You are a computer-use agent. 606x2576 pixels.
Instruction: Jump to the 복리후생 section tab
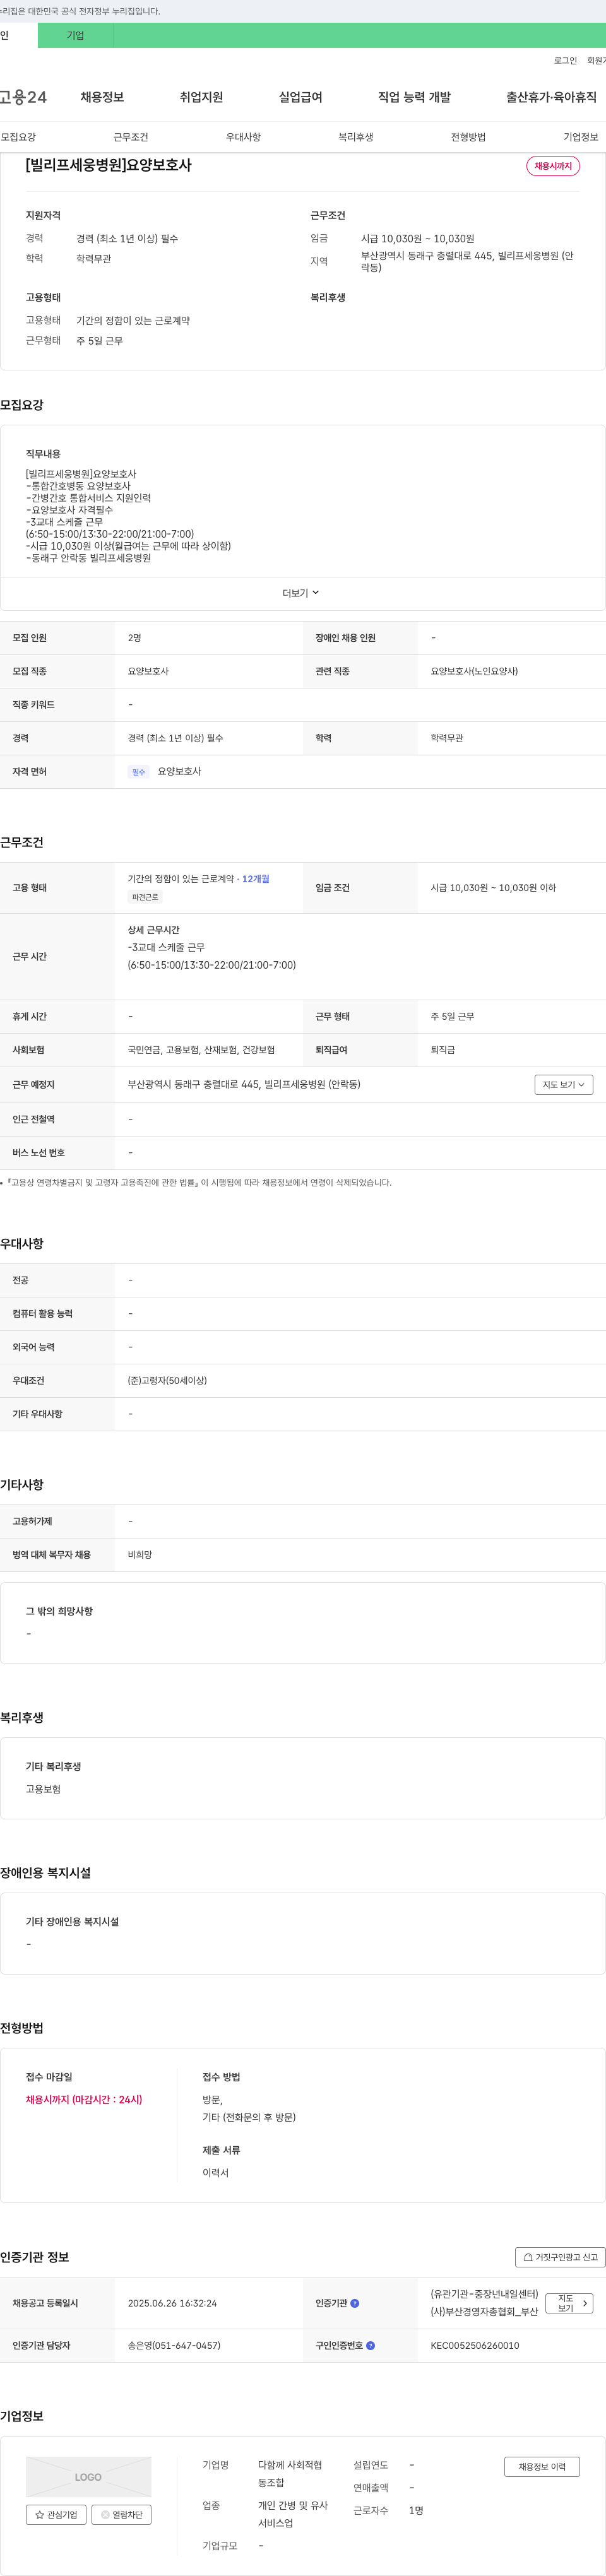coord(355,137)
